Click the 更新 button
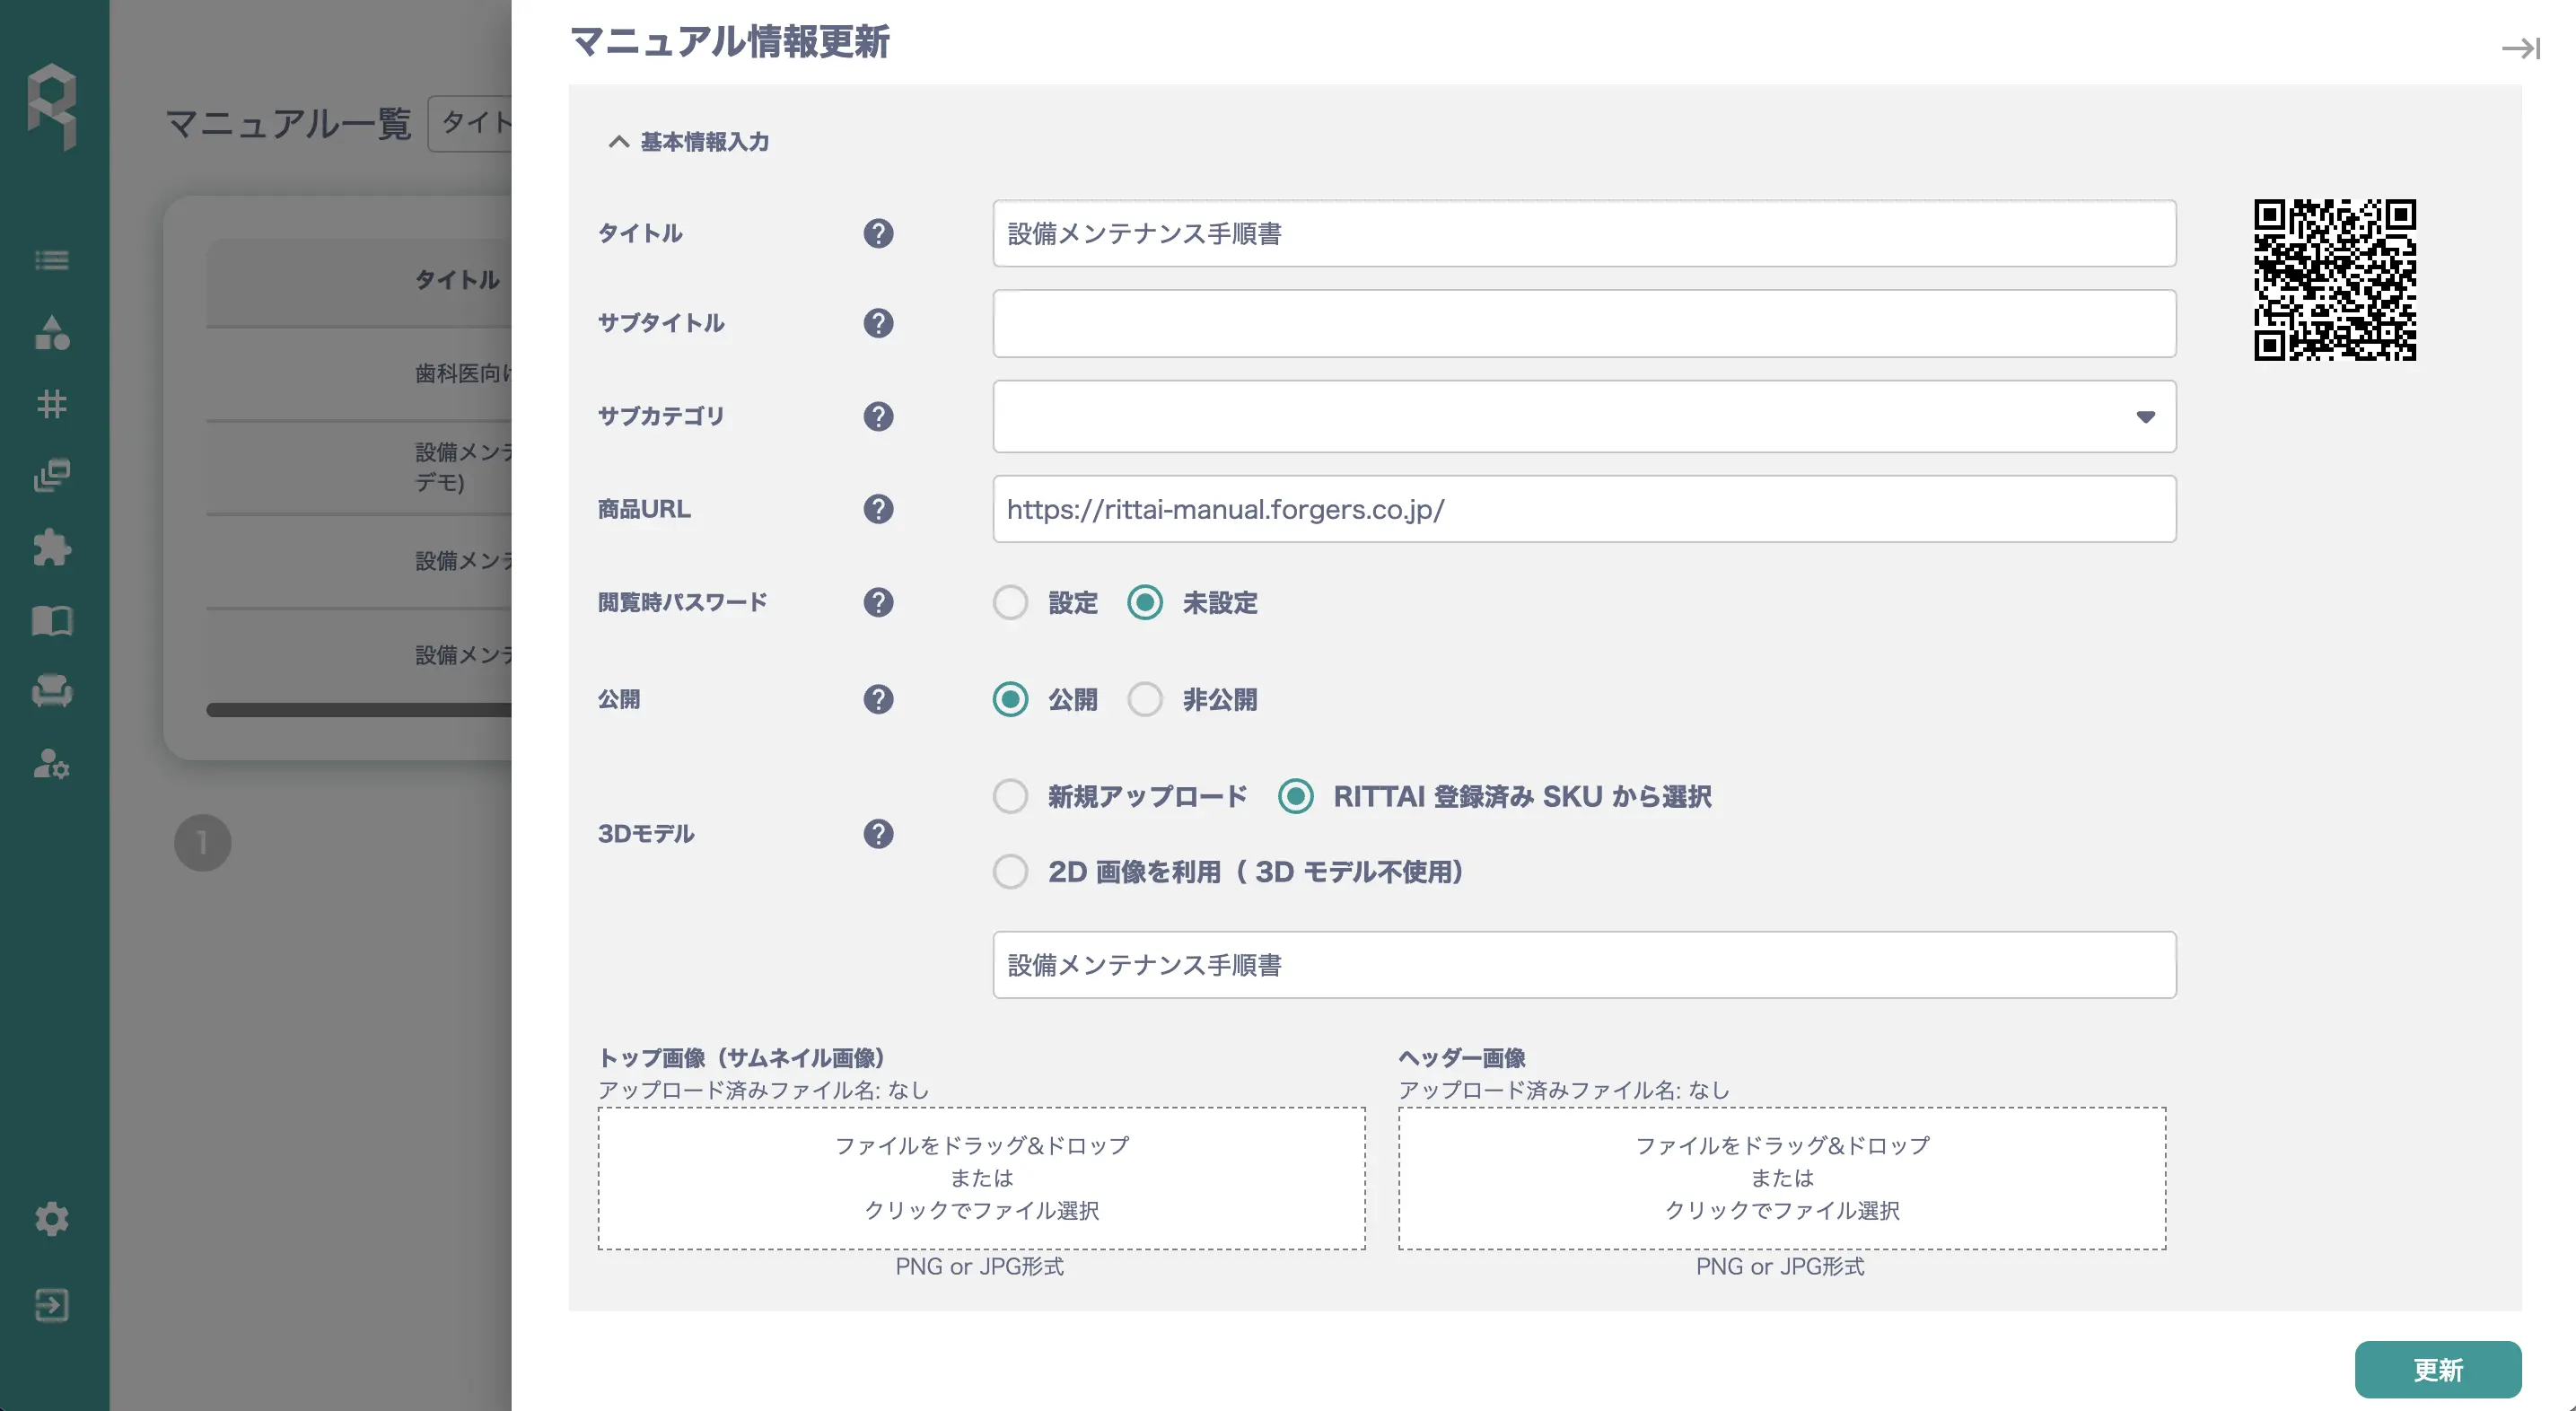This screenshot has width=2576, height=1411. click(x=2437, y=1369)
